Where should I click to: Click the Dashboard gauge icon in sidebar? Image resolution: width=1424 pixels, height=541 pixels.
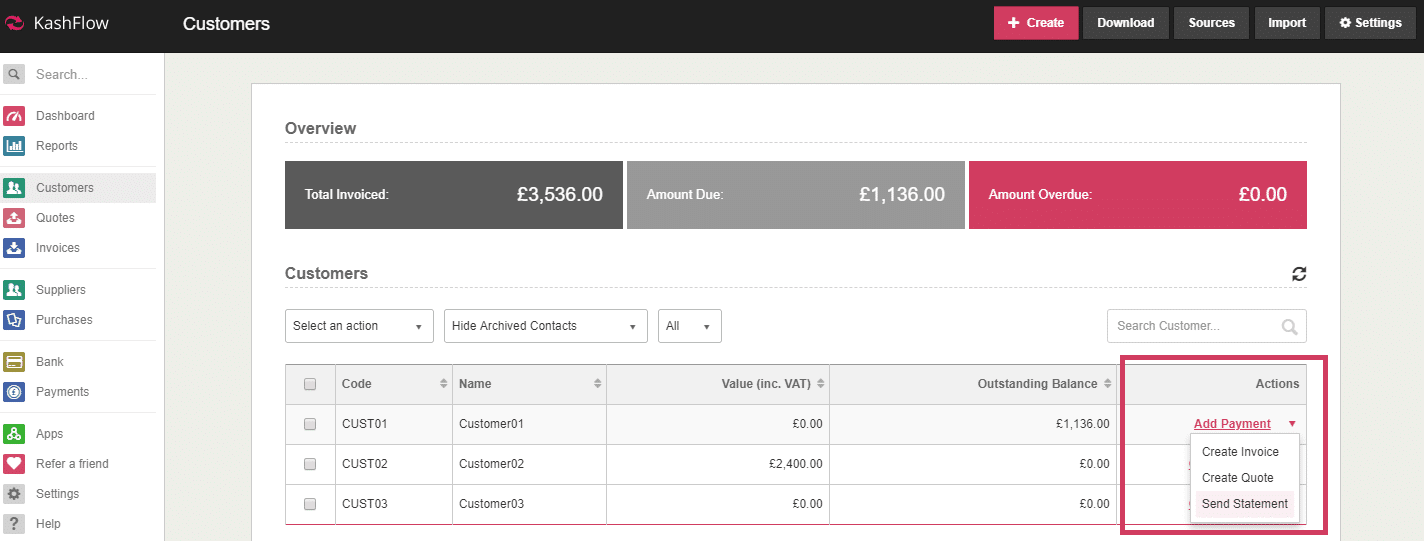pyautogui.click(x=14, y=116)
